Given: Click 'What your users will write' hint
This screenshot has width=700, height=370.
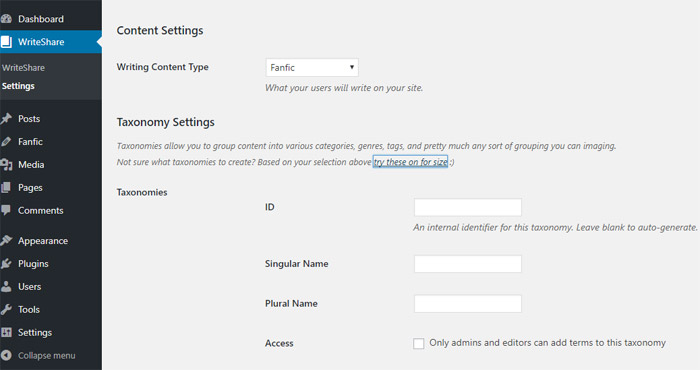Looking at the screenshot, I should click(x=344, y=88).
